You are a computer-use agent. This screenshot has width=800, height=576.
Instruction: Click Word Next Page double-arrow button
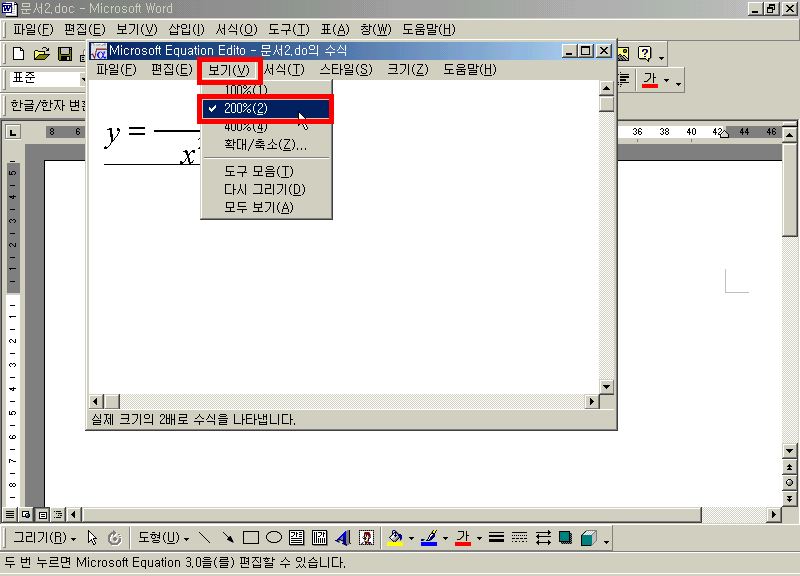coord(789,498)
